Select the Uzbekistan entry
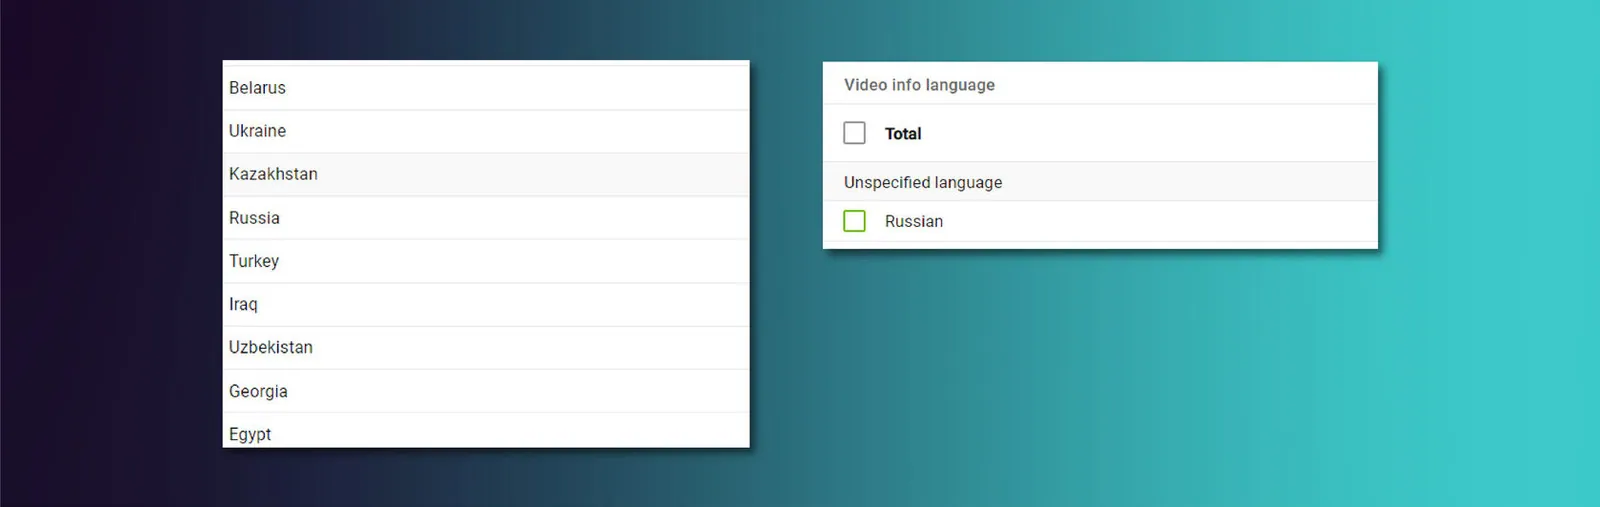Image resolution: width=1600 pixels, height=507 pixels. (x=486, y=348)
